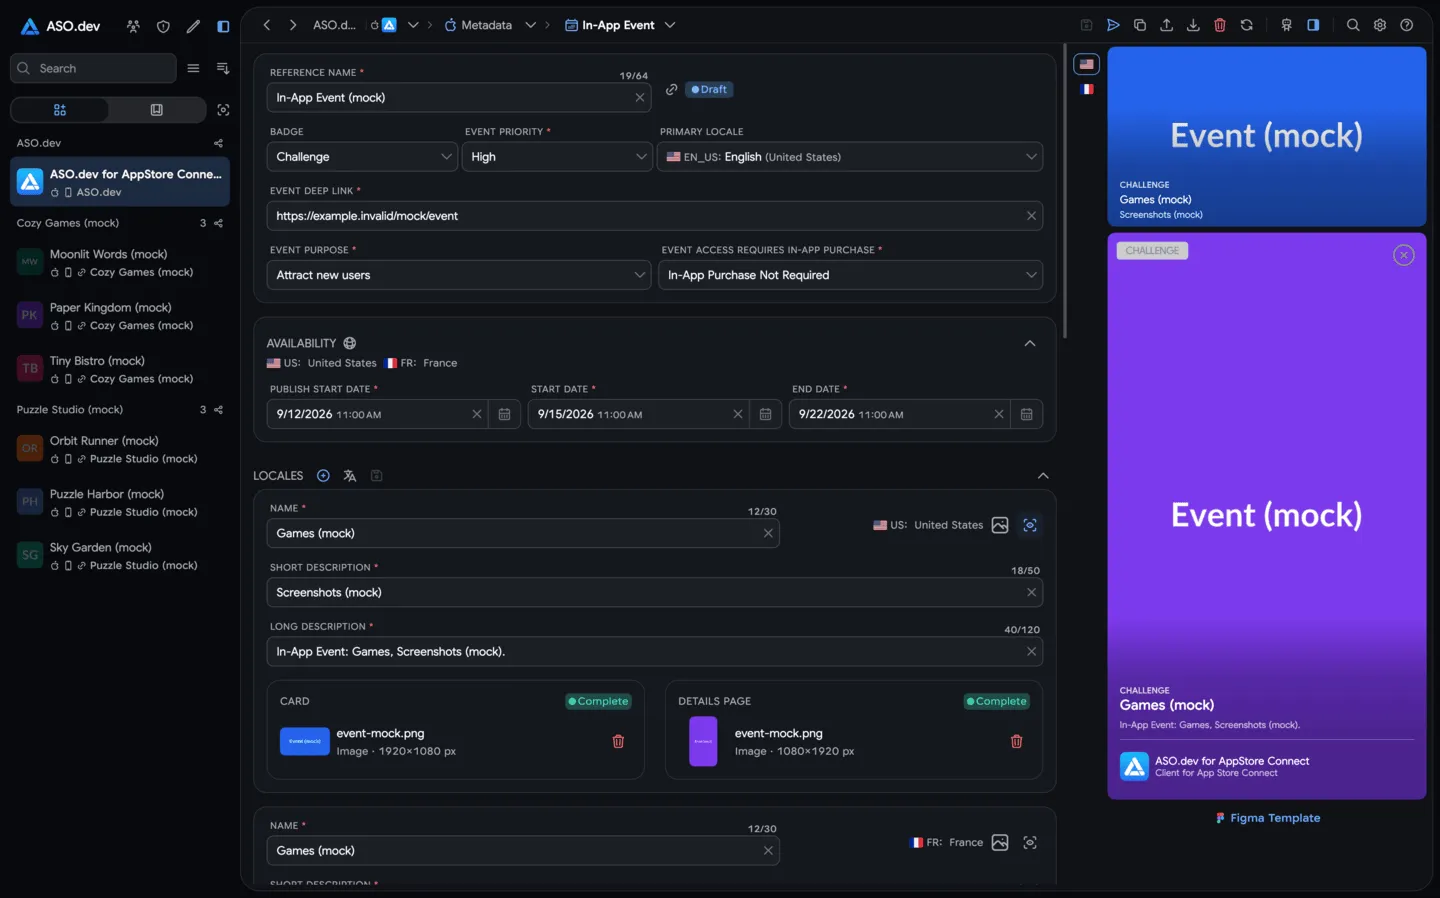Close the purple details page preview

[1404, 255]
